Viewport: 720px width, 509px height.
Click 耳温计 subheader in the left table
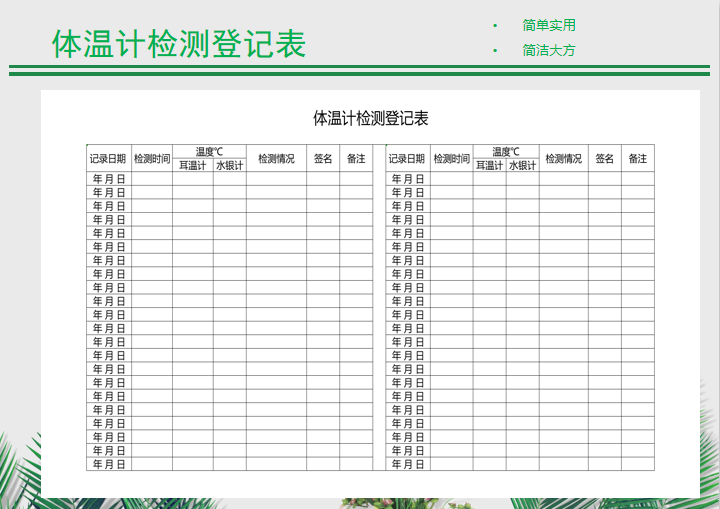pos(192,165)
